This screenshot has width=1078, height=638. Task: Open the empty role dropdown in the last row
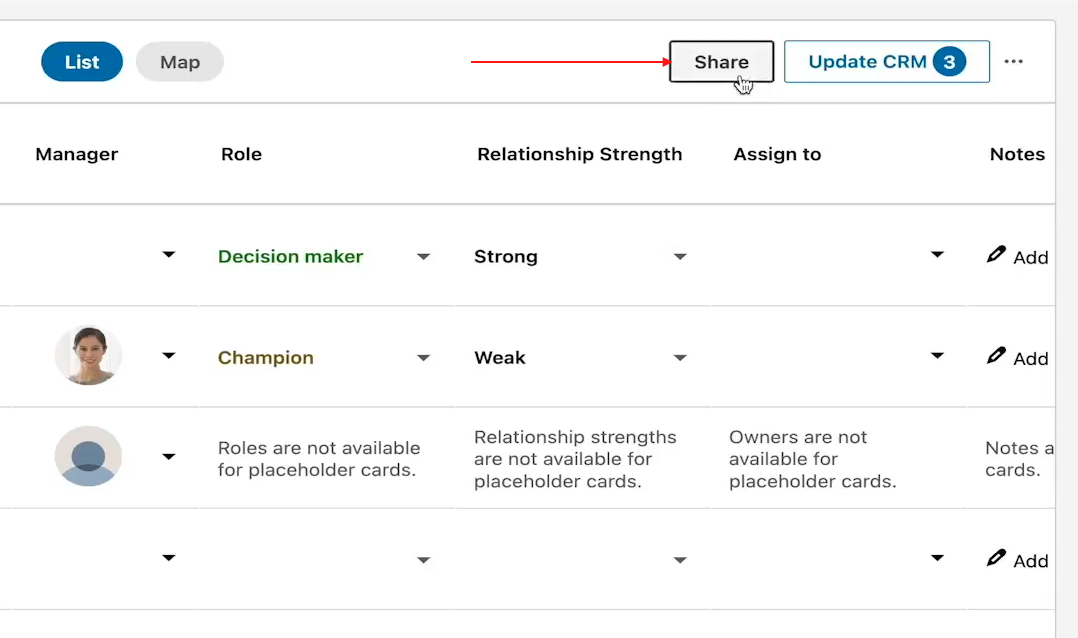point(423,560)
